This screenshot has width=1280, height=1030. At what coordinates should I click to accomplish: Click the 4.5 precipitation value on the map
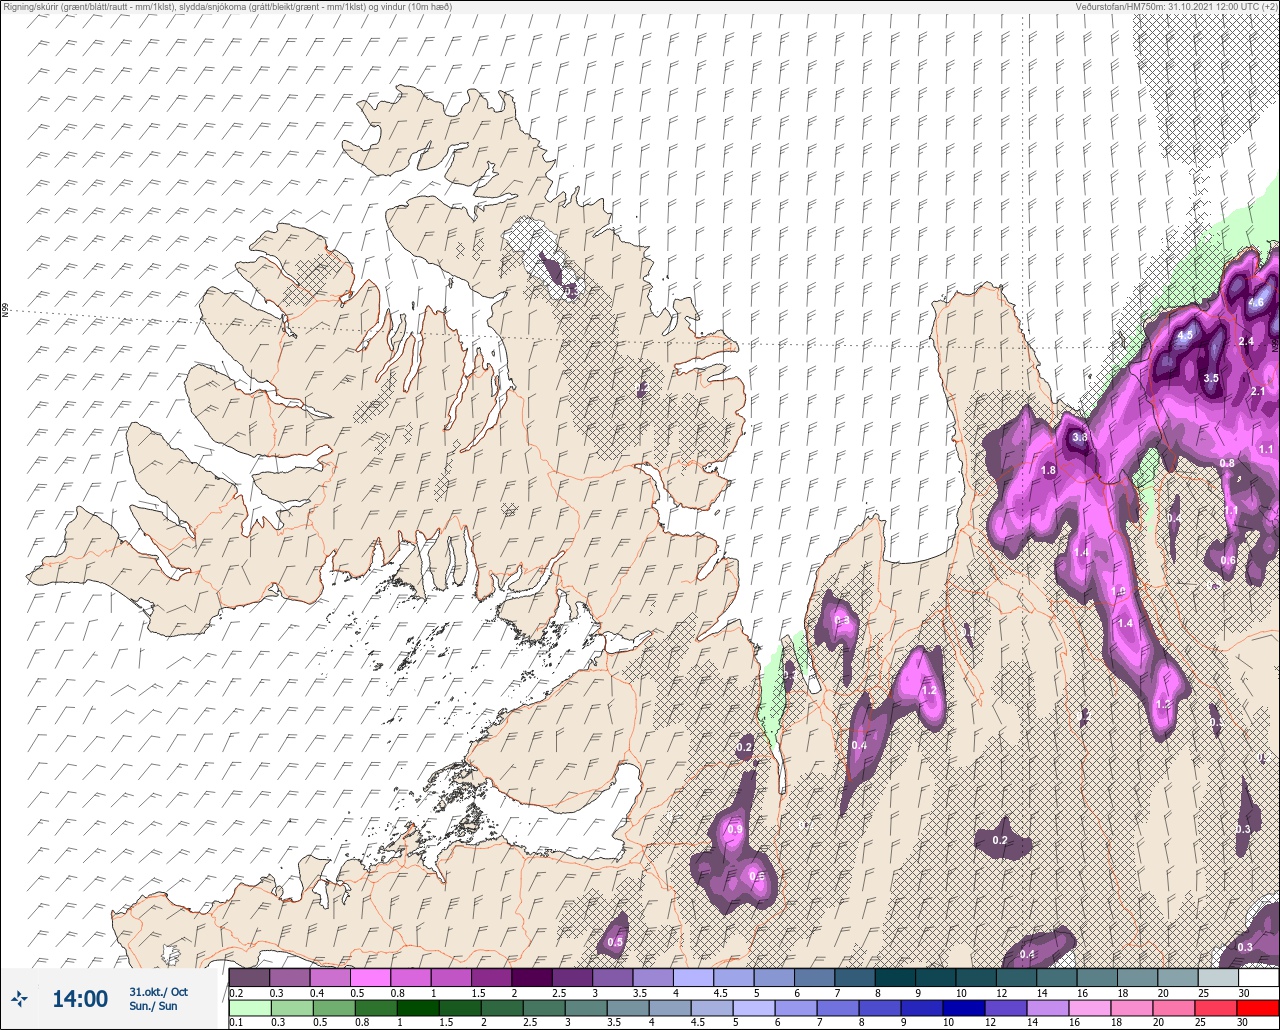pyautogui.click(x=1185, y=335)
